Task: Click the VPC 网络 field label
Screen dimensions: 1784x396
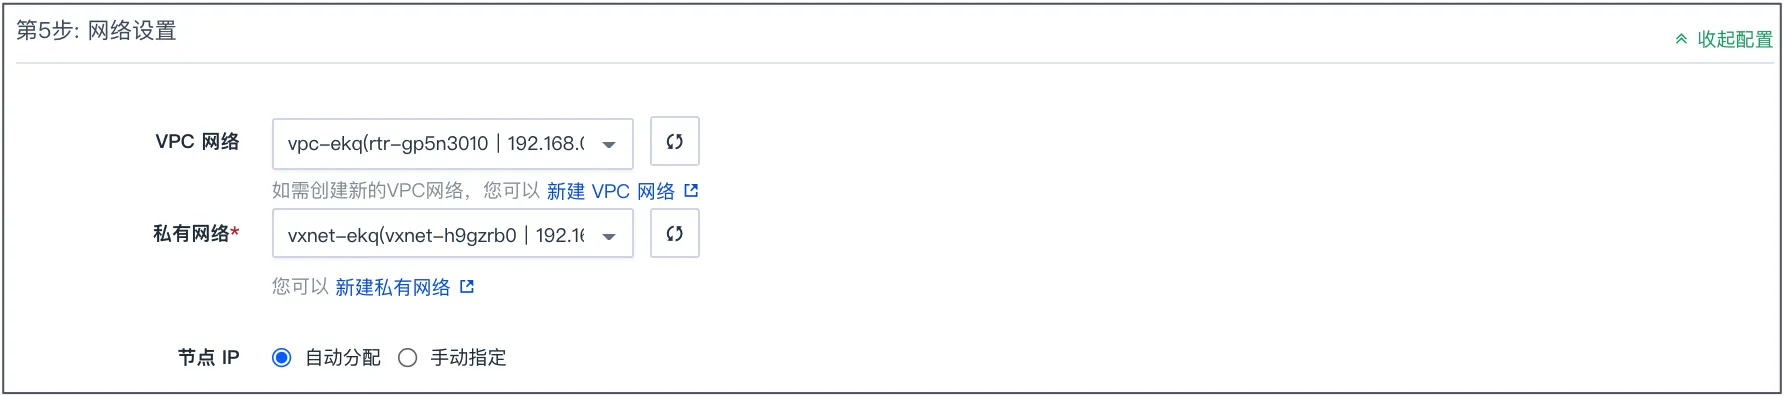Action: coord(197,142)
